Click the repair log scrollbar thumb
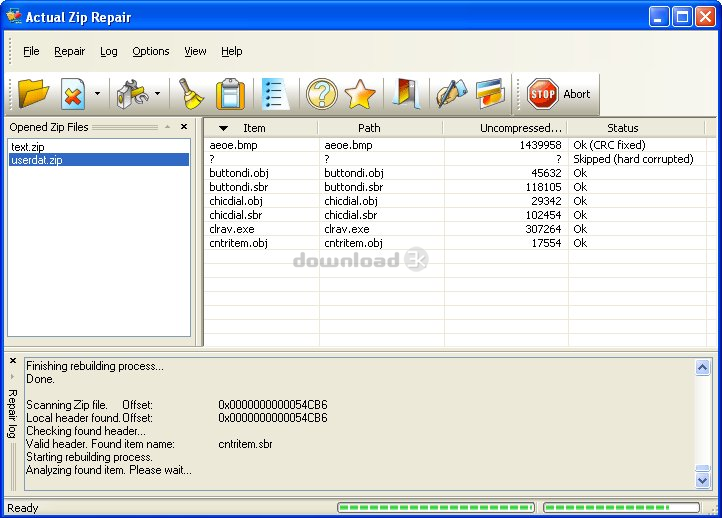 click(702, 468)
